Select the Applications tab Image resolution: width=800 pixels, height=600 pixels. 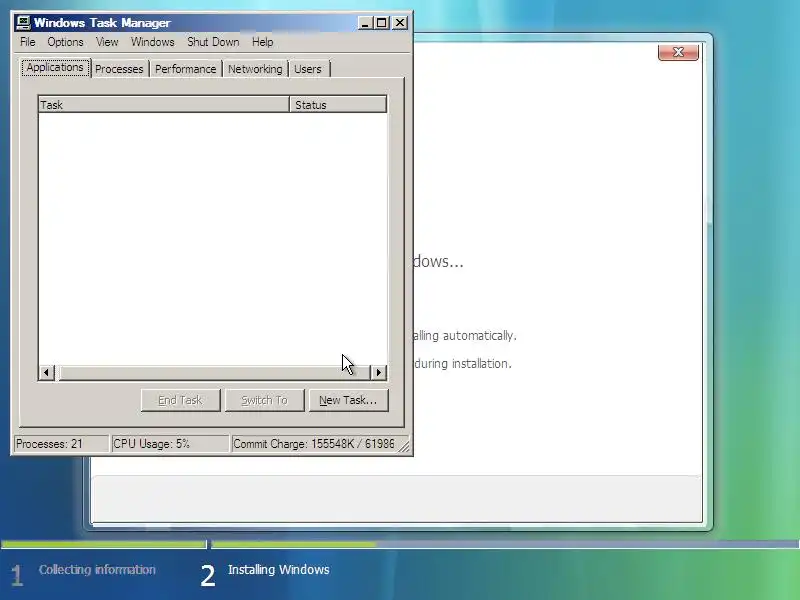55,67
